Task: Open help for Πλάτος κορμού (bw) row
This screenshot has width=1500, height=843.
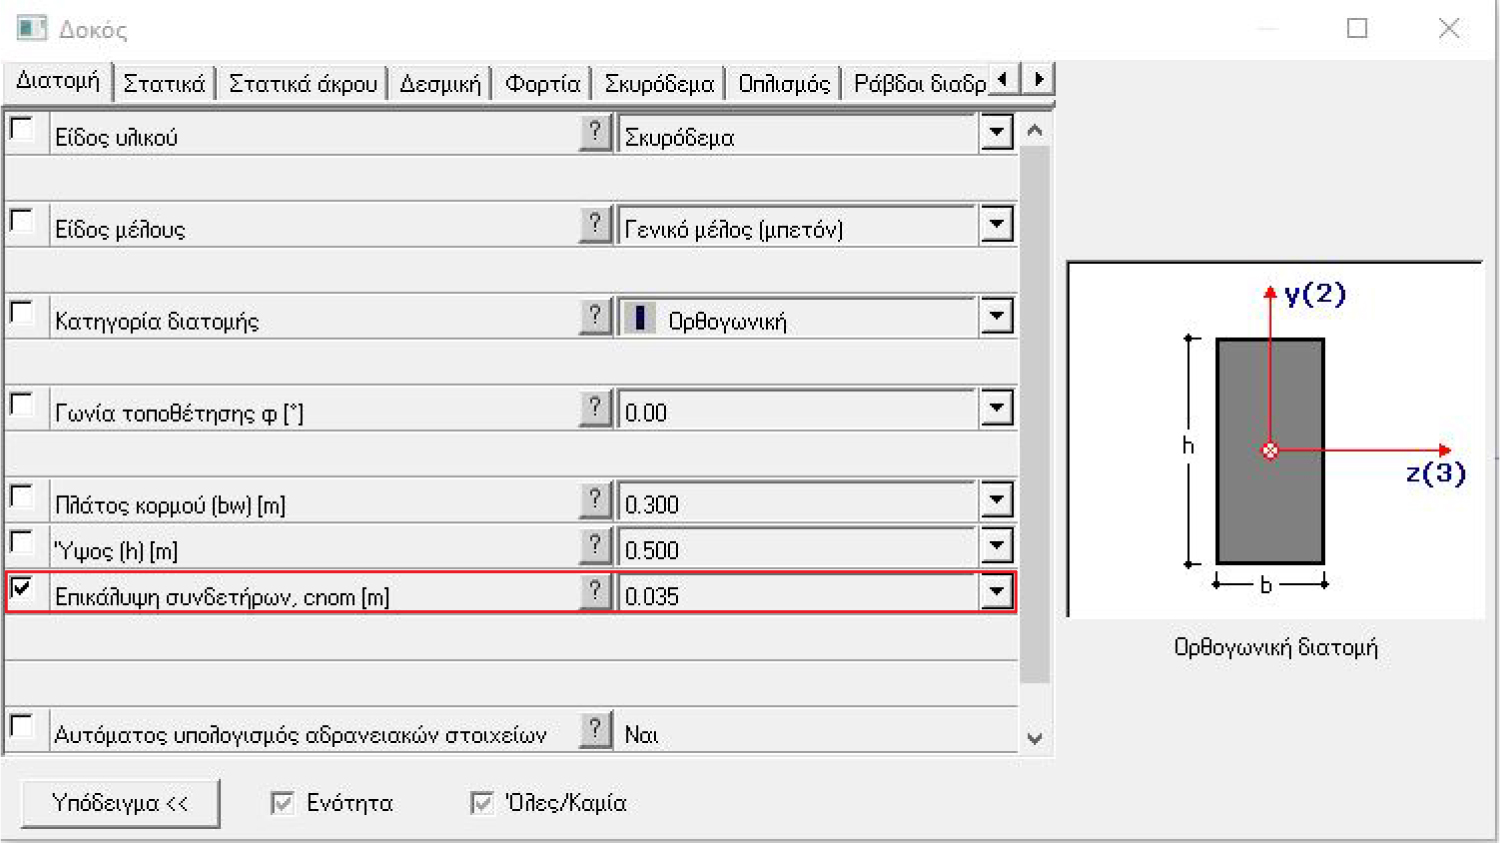Action: 595,500
